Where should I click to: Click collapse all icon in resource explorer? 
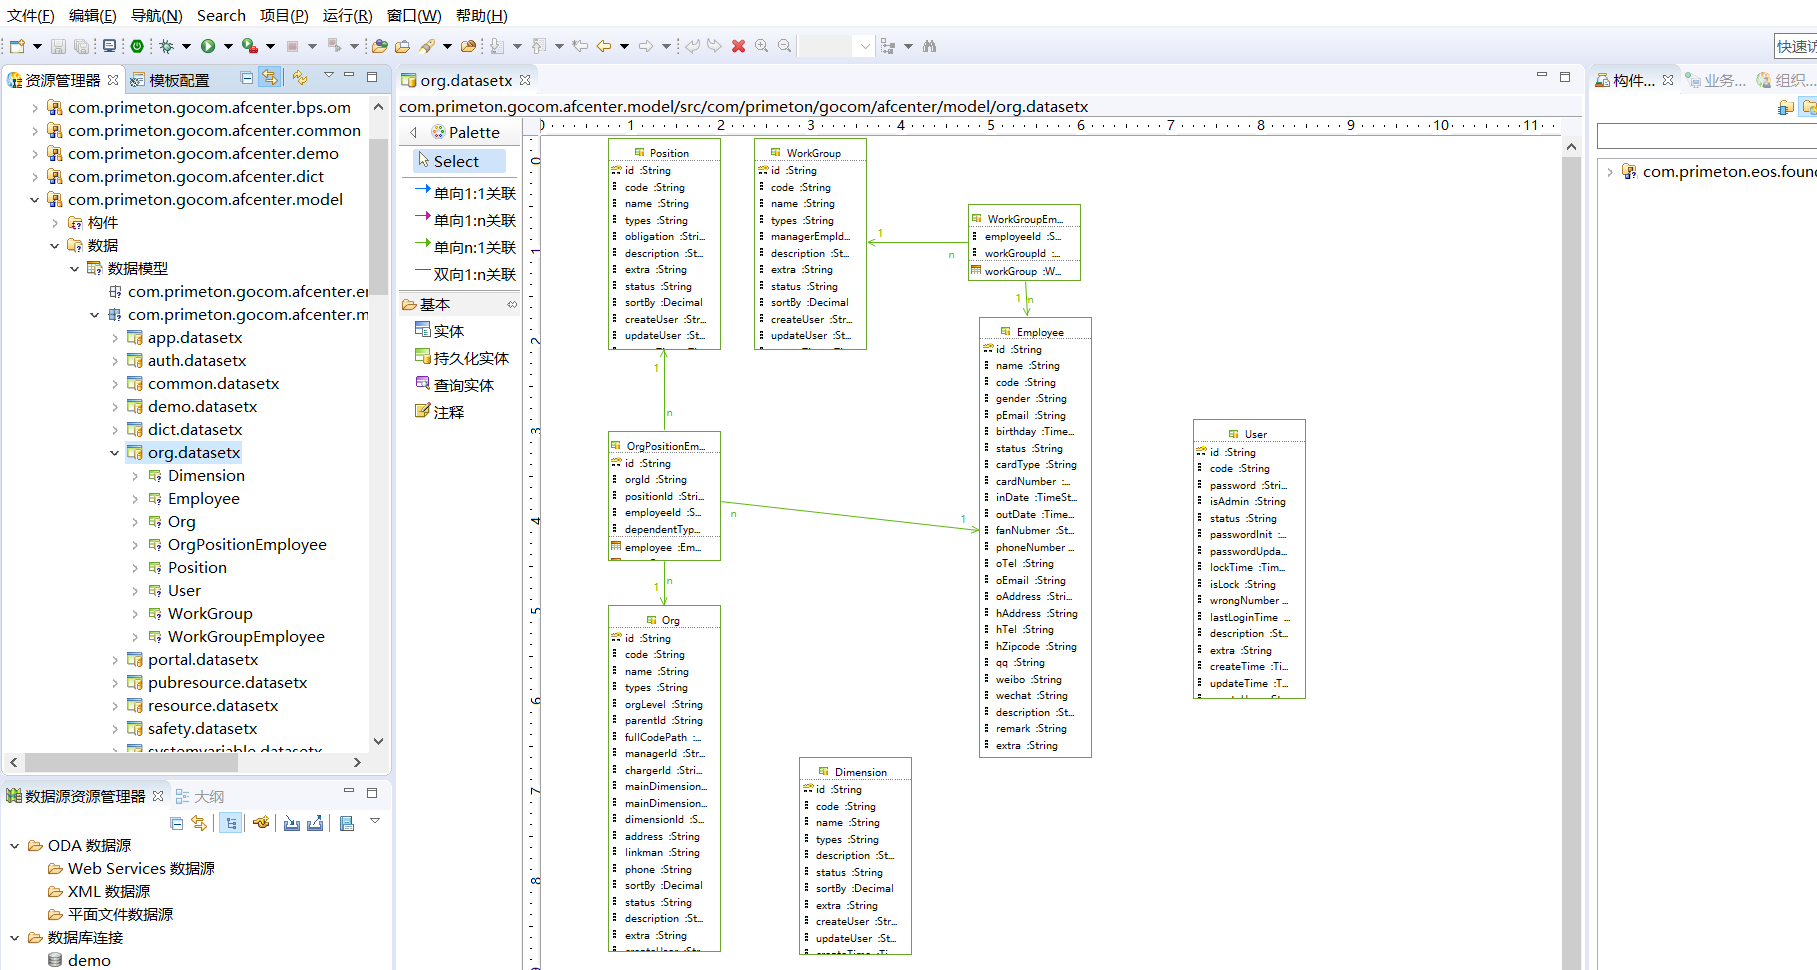pos(247,78)
